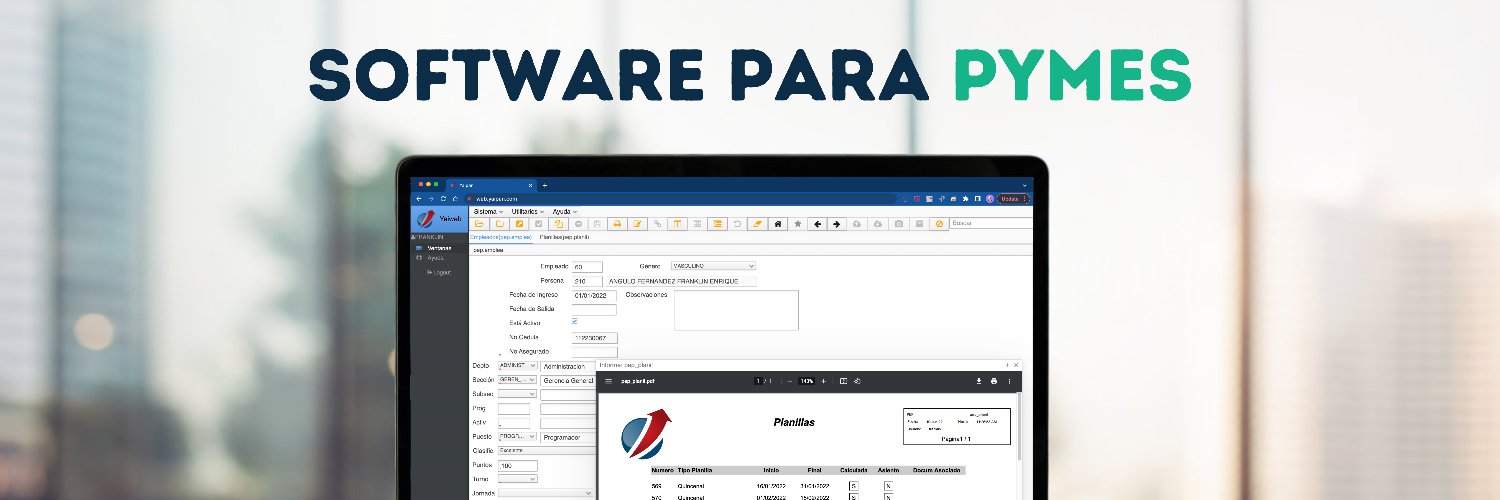Image resolution: width=1500 pixels, height=500 pixels.
Task: Click the Update button in Chrome
Action: [1010, 199]
